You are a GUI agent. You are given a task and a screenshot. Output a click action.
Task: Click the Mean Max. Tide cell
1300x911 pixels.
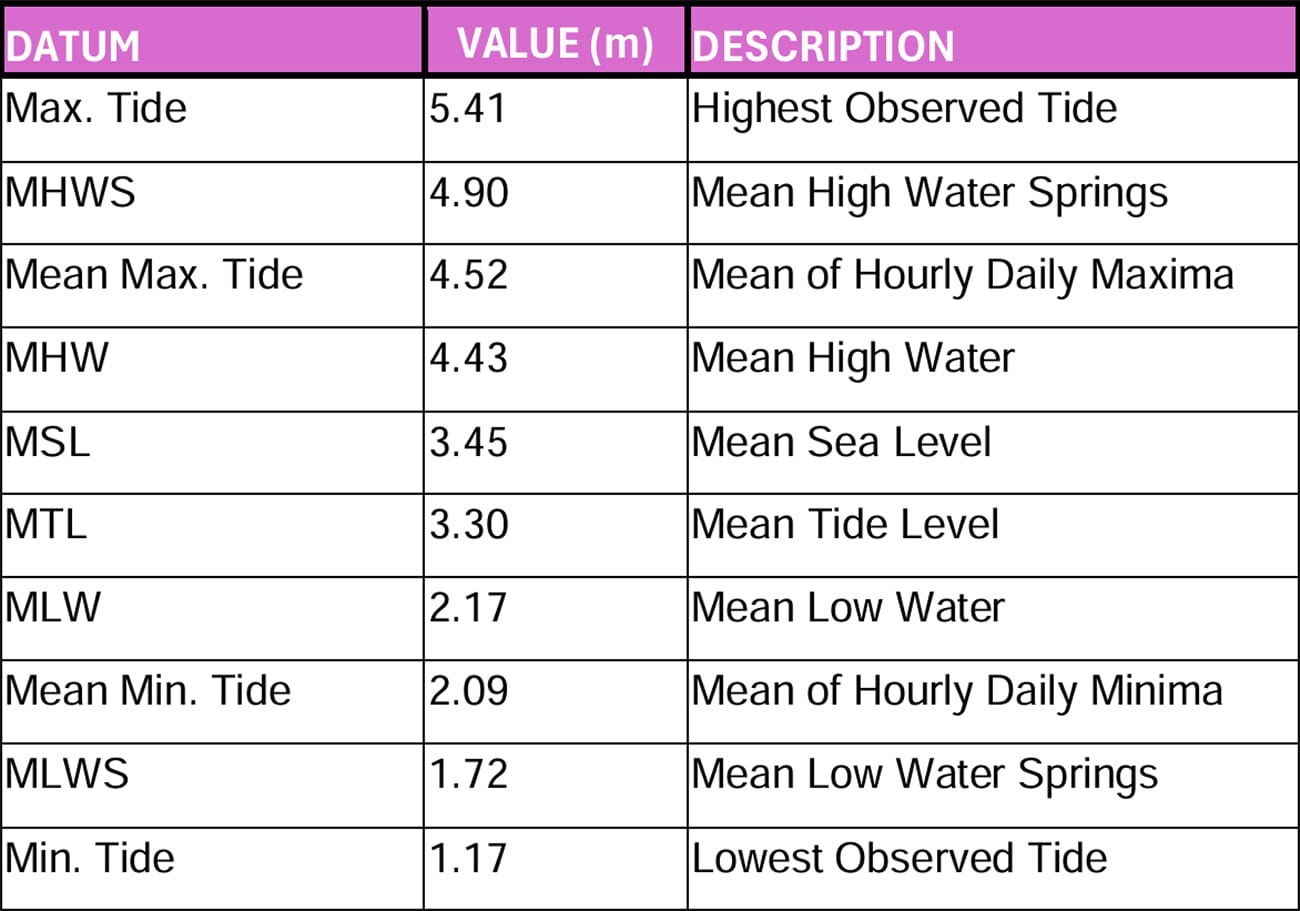pyautogui.click(x=154, y=275)
